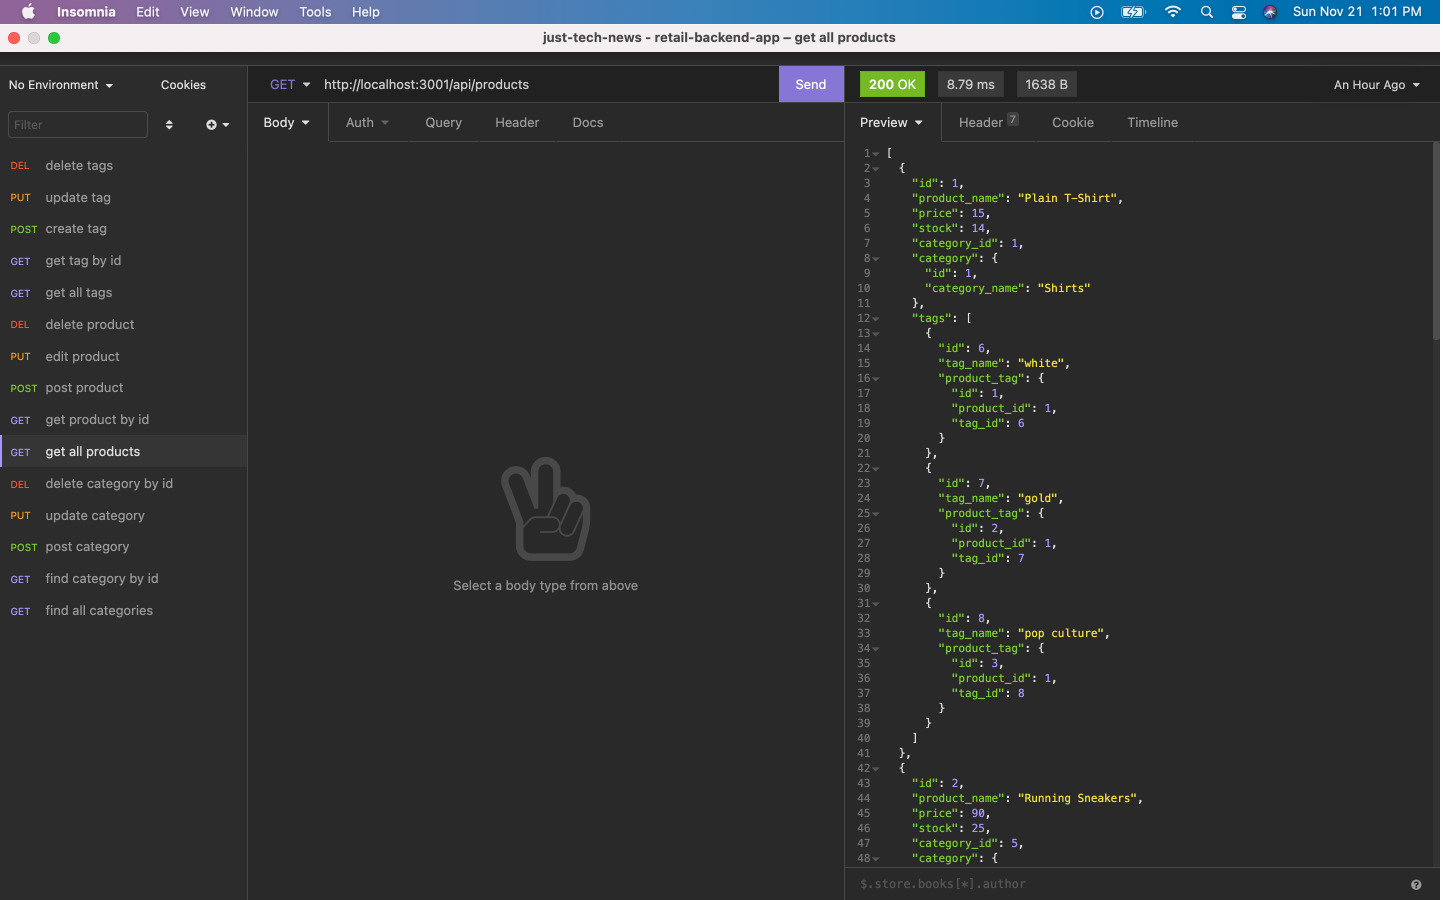Open the Cookies manager
Screen dimensions: 1443x900
coord(183,85)
